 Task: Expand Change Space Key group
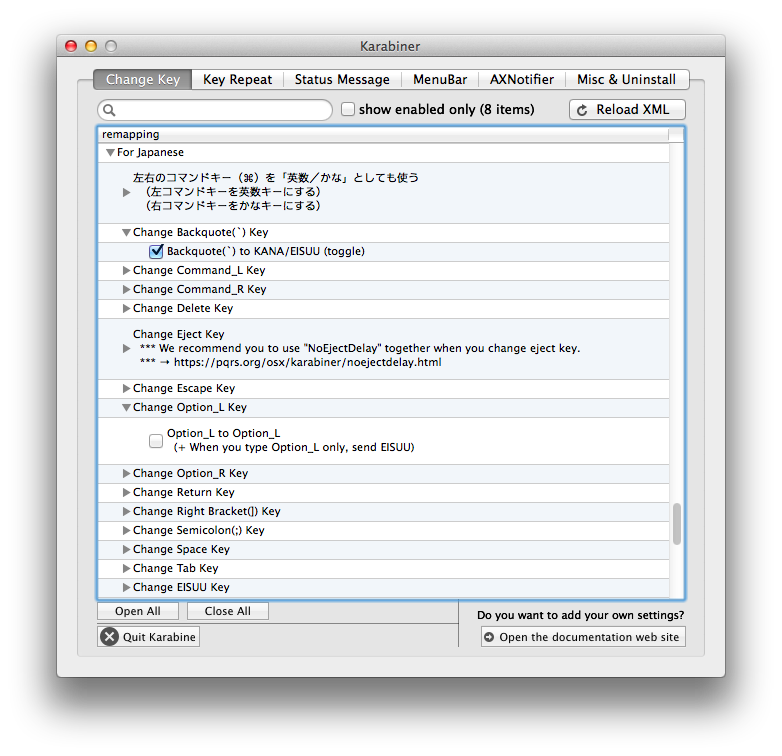click(x=127, y=549)
